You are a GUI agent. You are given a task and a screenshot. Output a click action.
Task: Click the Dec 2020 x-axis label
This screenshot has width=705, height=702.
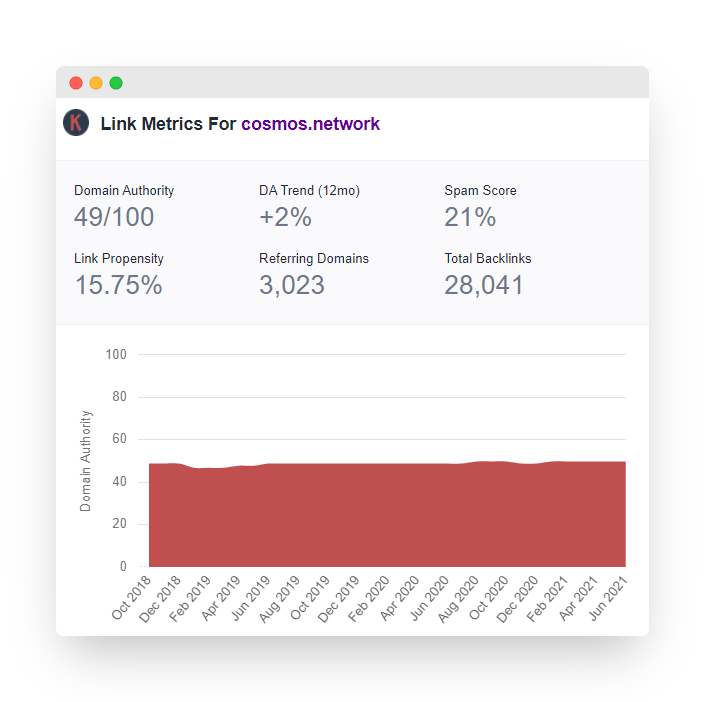518,599
